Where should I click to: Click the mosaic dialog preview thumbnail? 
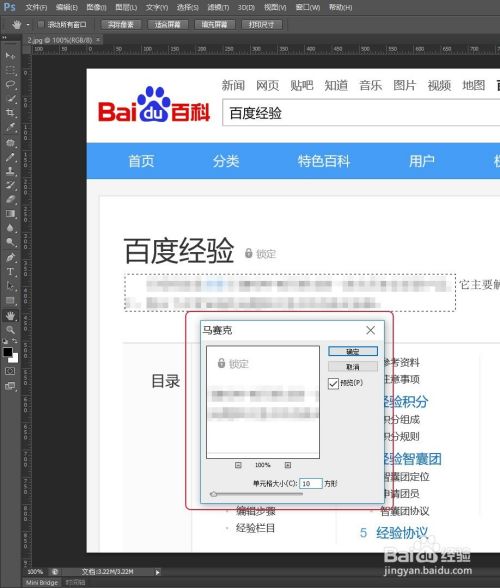pyautogui.click(x=263, y=402)
